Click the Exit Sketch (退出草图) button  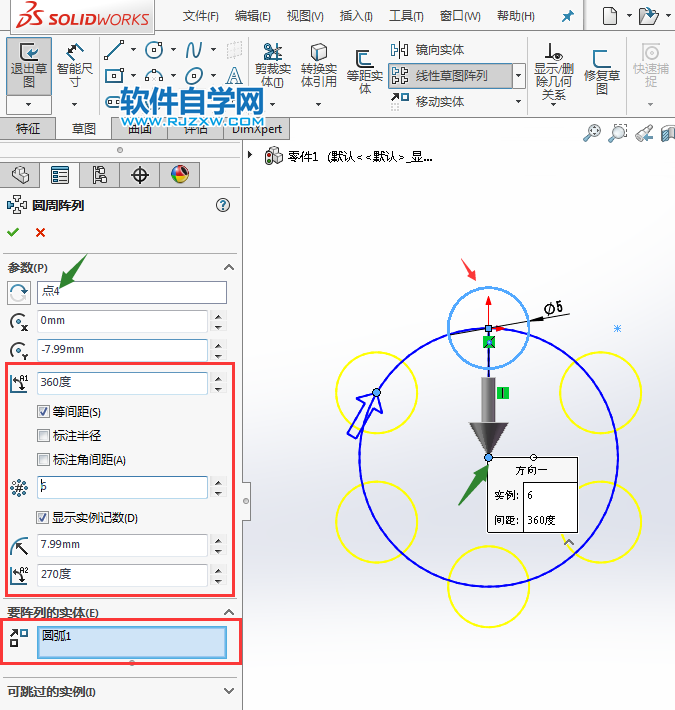coord(29,66)
